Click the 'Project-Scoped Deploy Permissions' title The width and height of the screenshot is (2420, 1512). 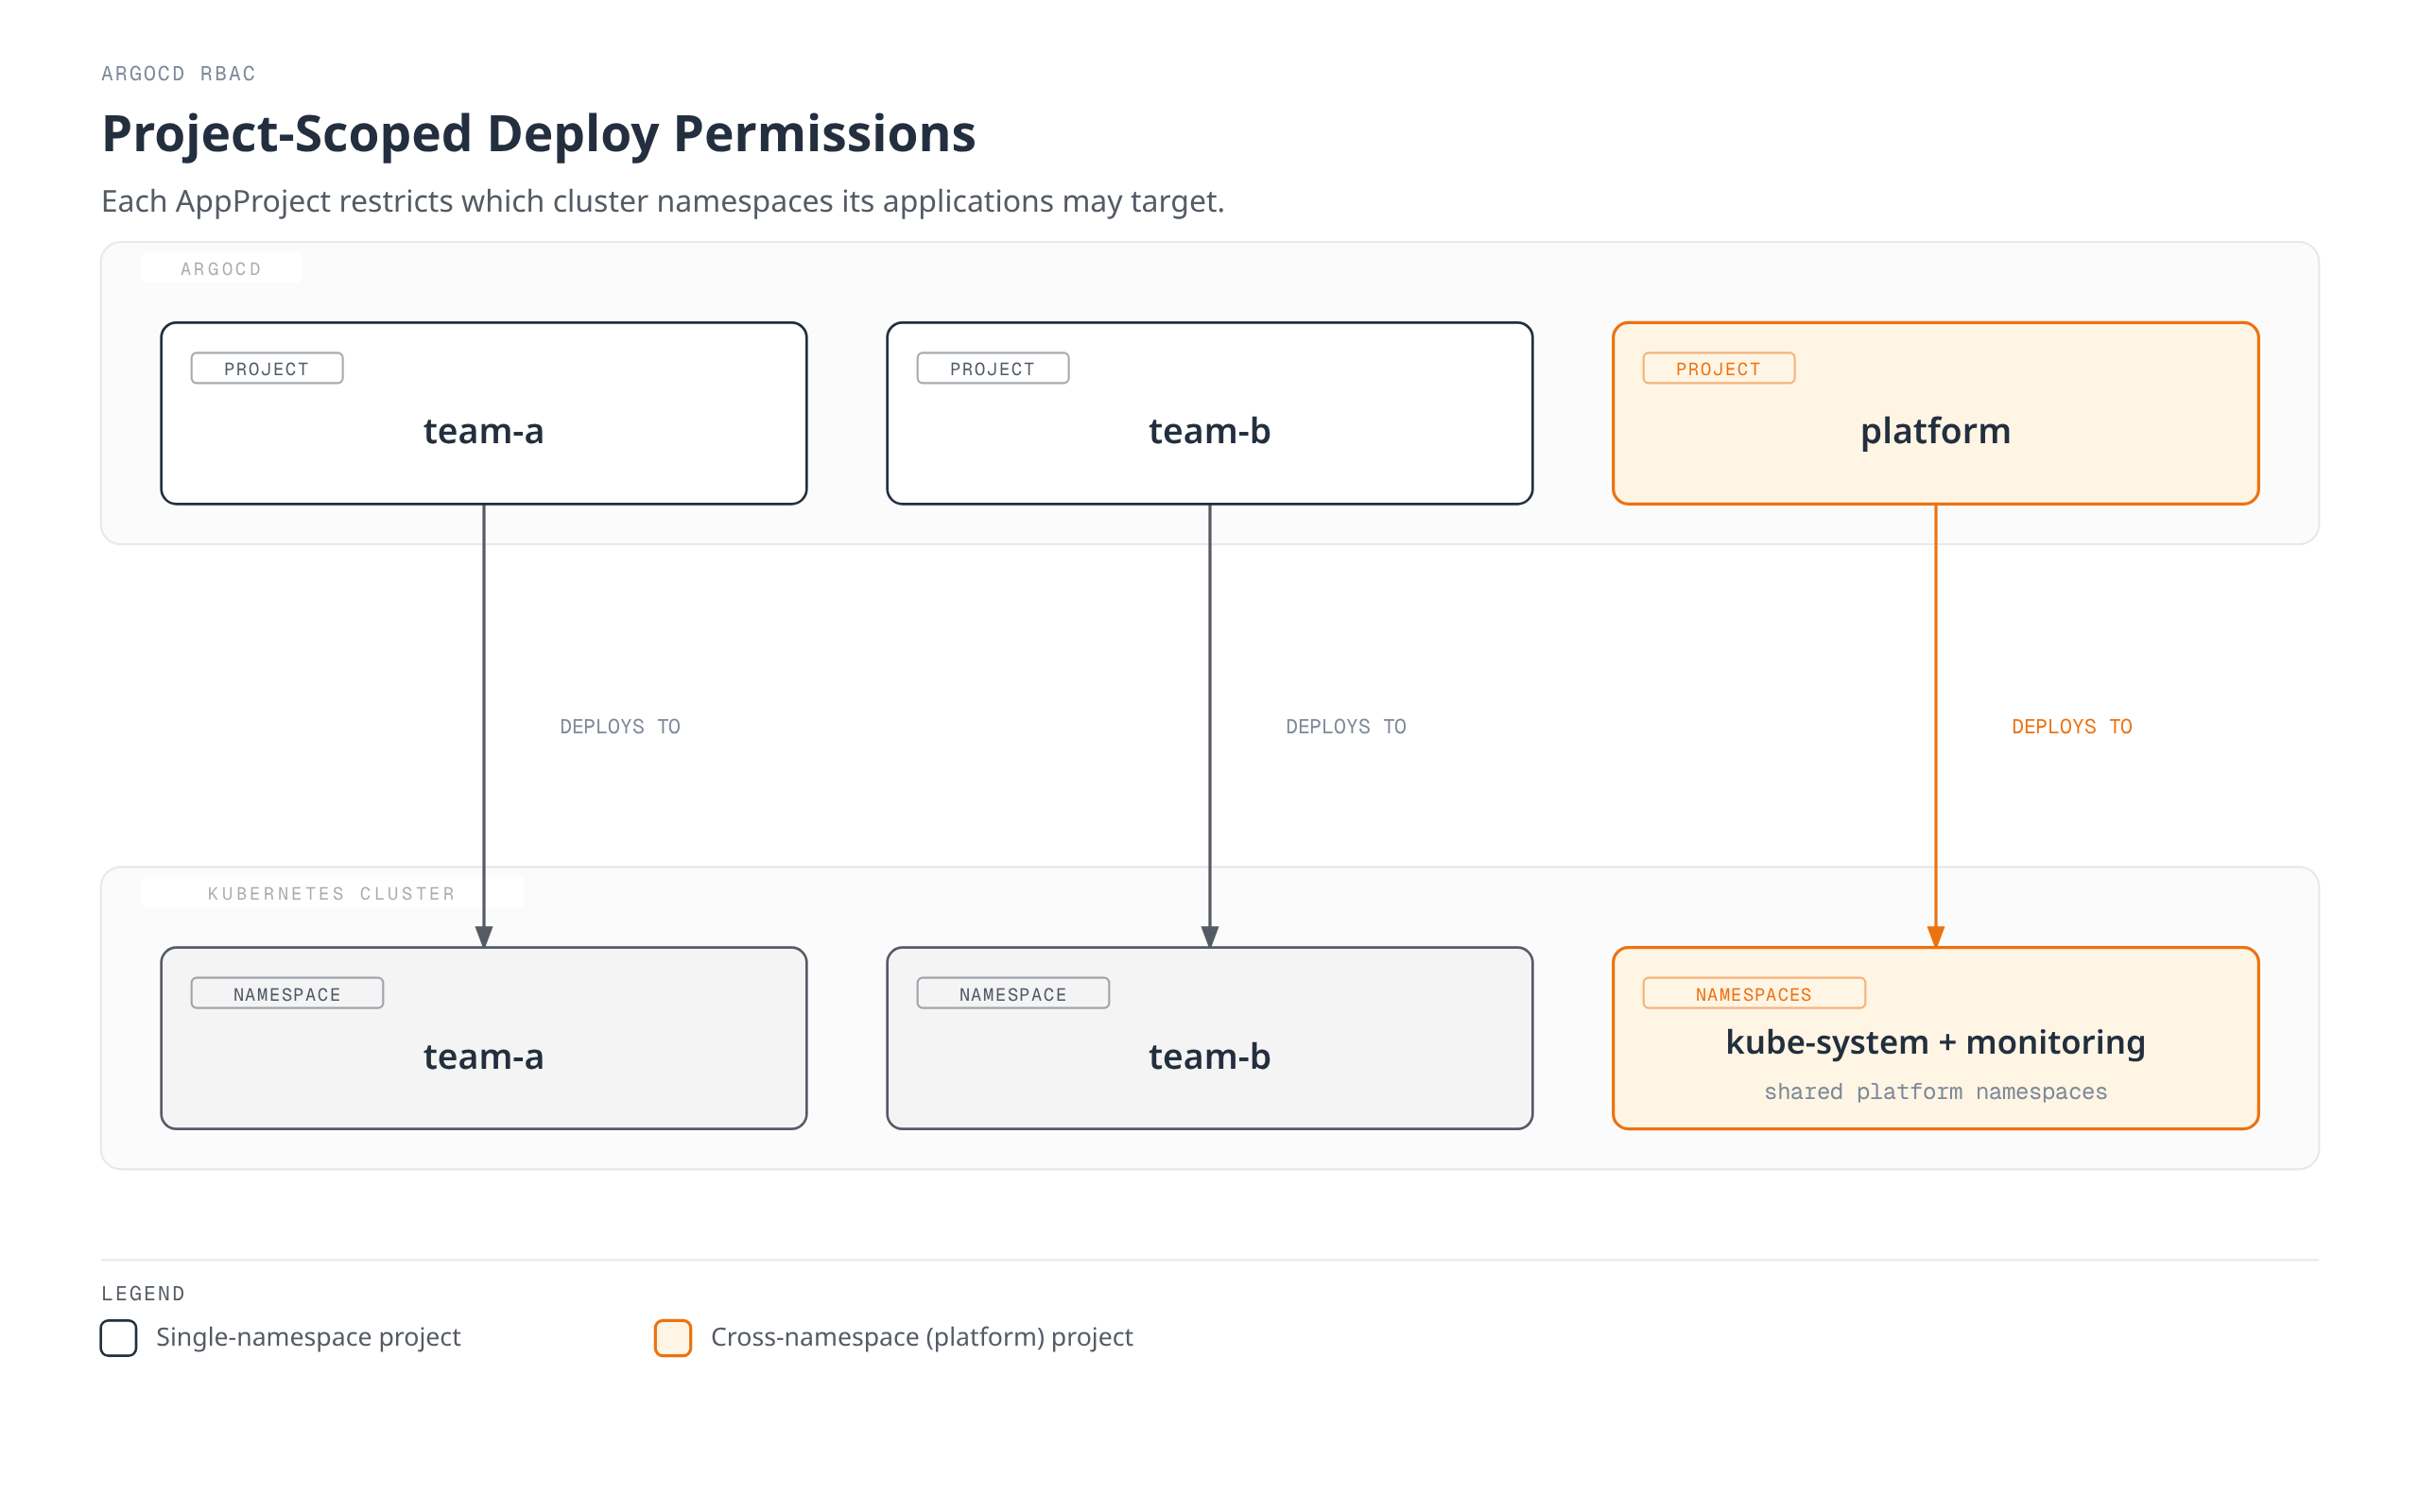click(x=539, y=134)
